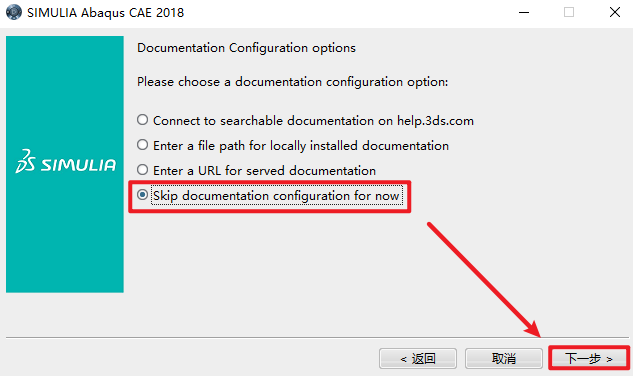This screenshot has width=633, height=376.
Task: Cancel setup with the 取消 button
Action: 503,358
